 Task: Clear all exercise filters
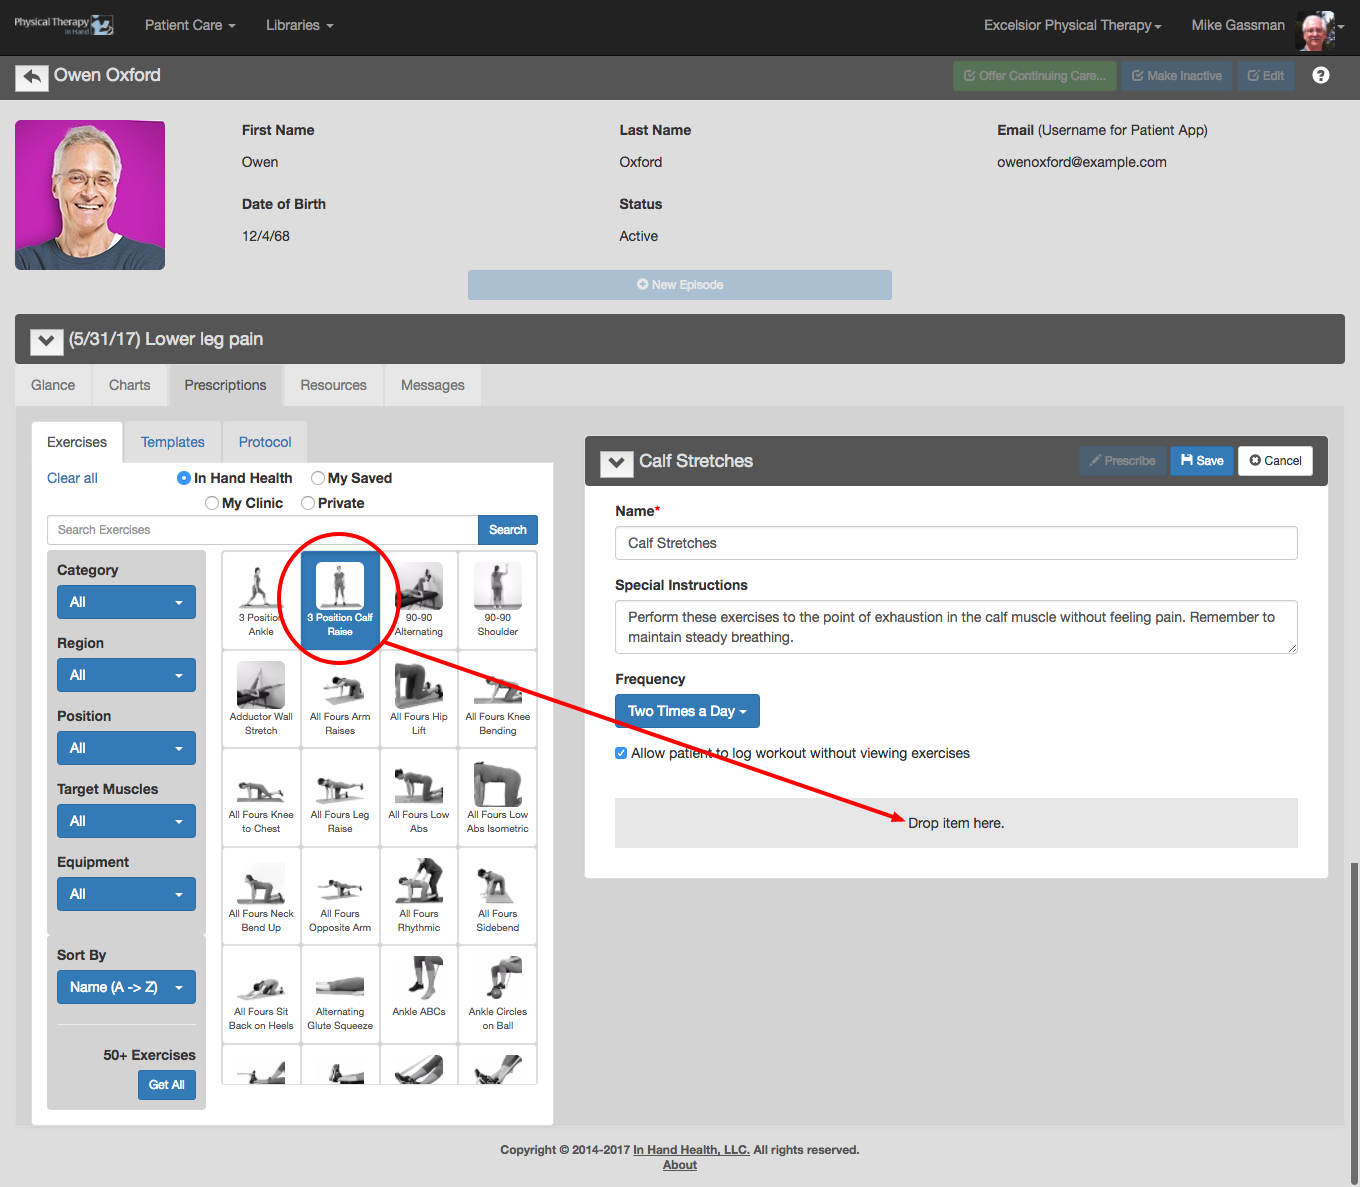click(72, 478)
